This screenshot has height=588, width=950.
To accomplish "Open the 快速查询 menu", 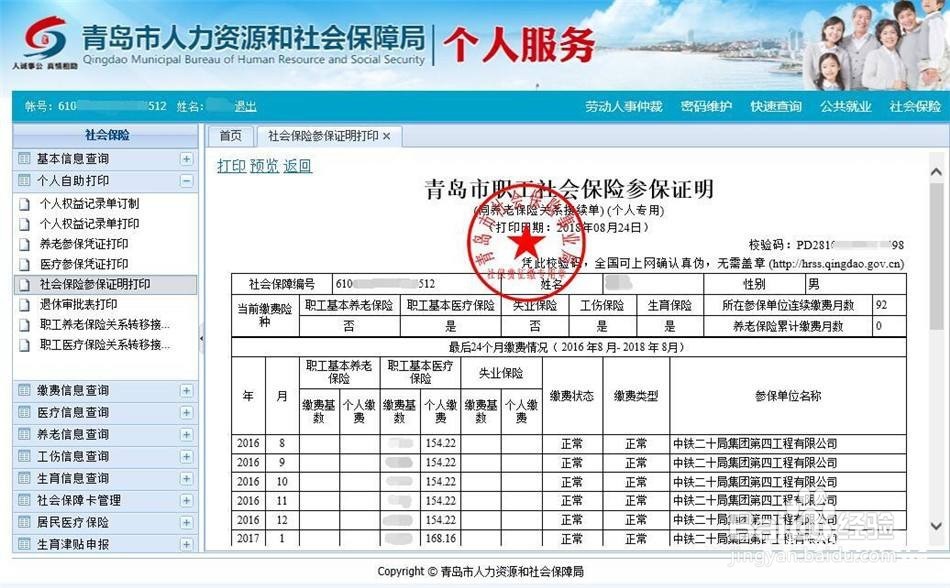I will [776, 107].
